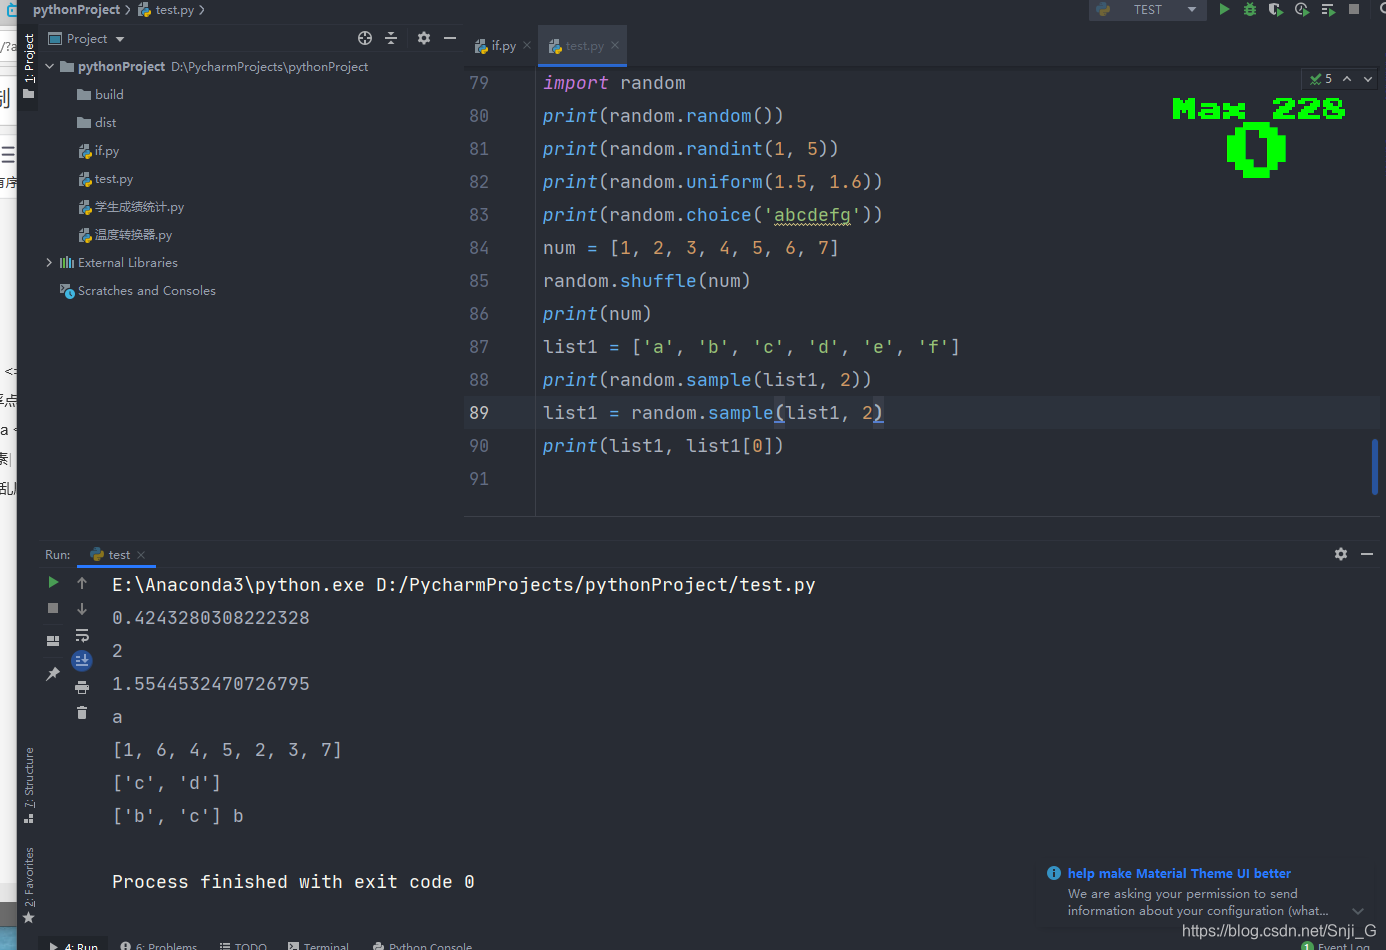Open the Terminal tool window tab
Screen dimensions: 1386x950
[x=318, y=946]
